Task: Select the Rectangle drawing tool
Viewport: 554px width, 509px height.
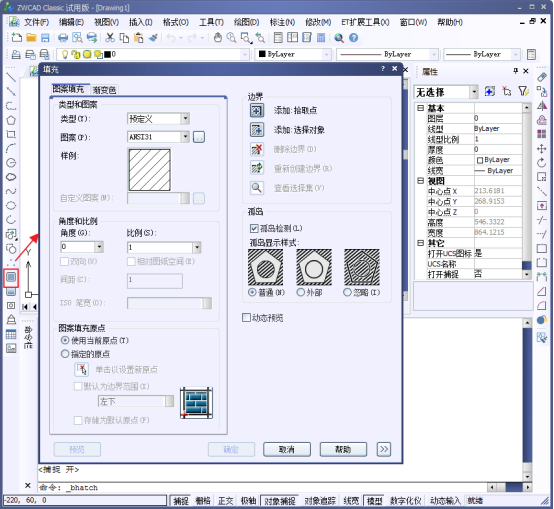Action: (x=11, y=134)
